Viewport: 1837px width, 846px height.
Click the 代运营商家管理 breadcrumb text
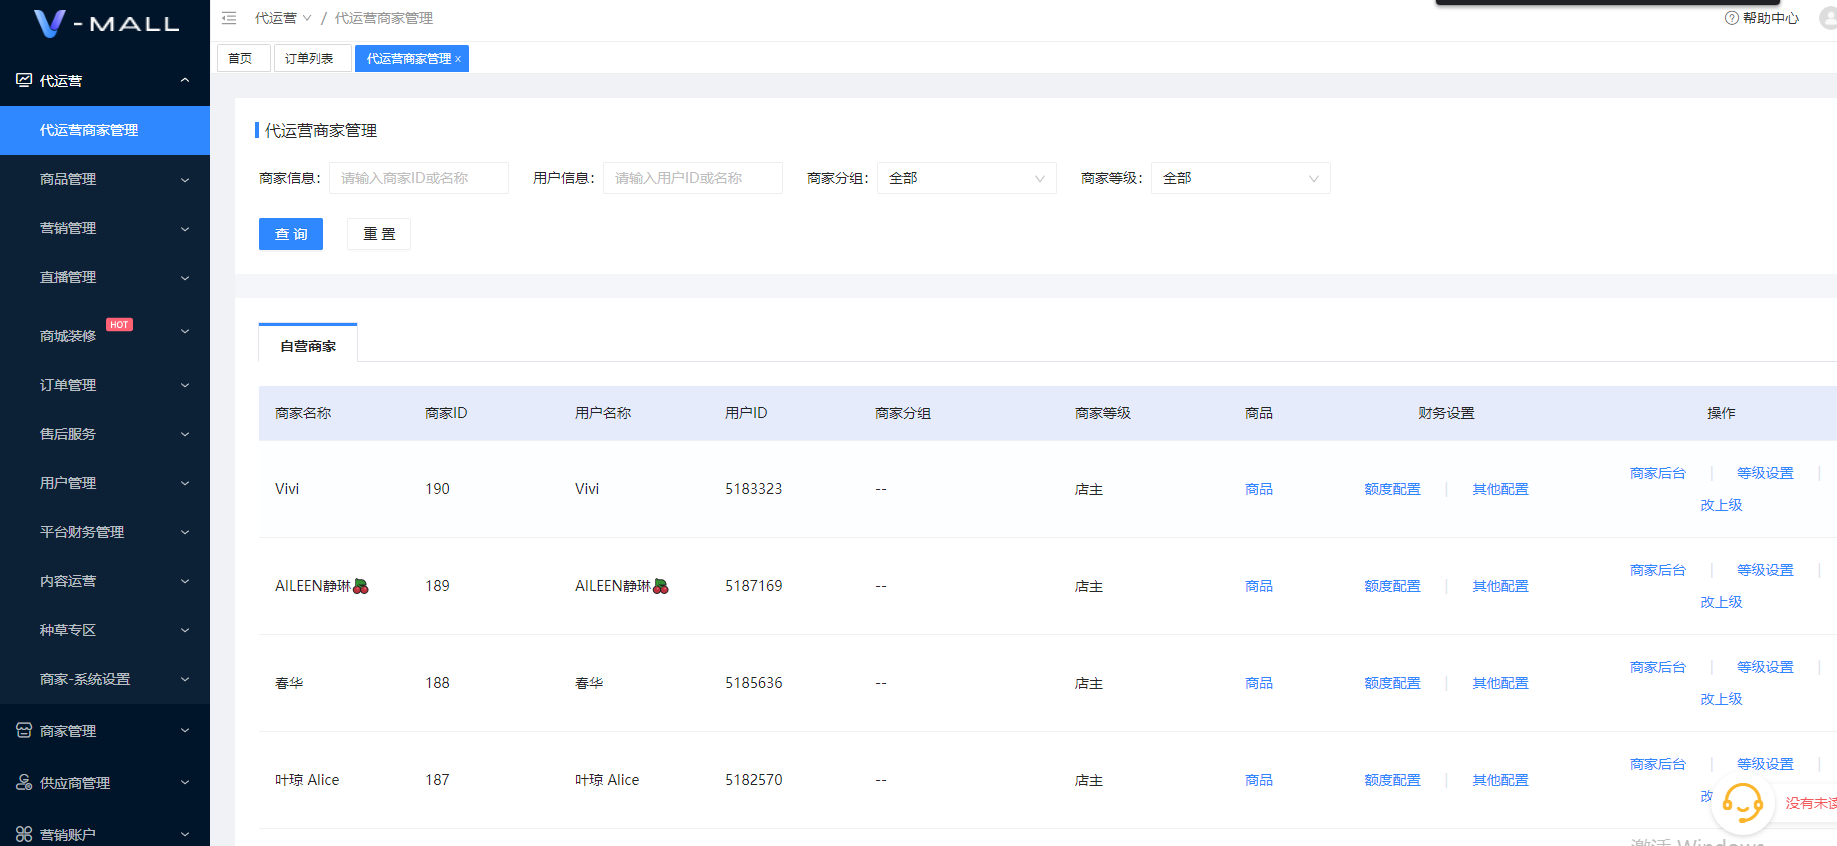384,18
